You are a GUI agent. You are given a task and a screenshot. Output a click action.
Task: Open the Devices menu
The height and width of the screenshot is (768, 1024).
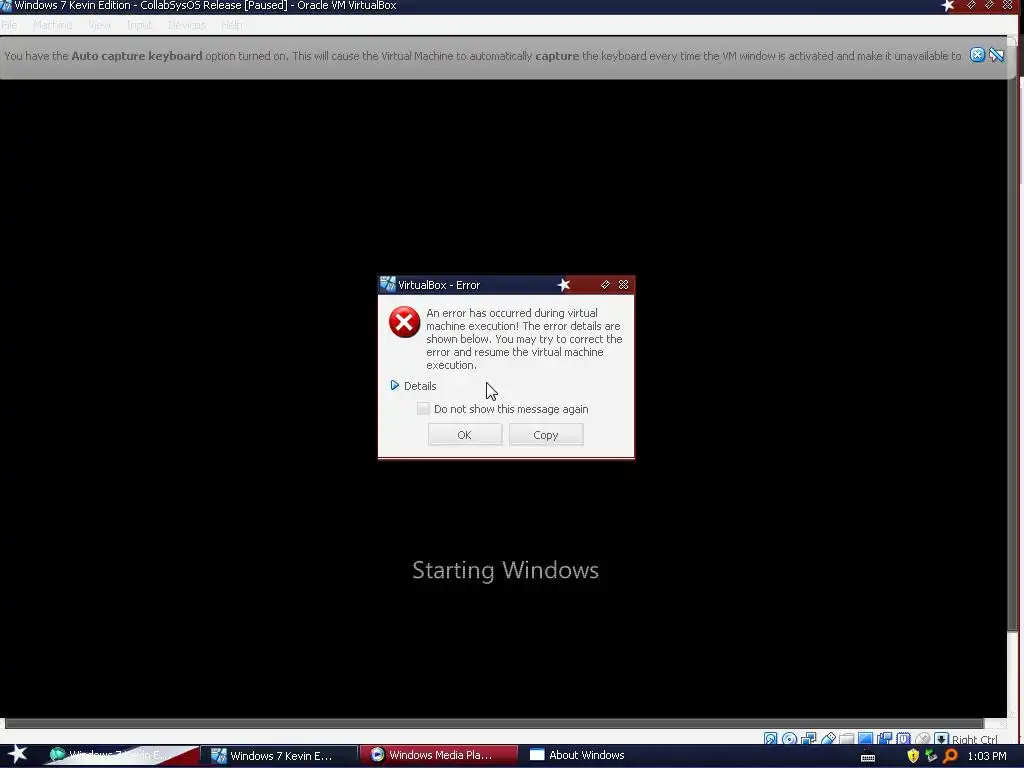(187, 25)
